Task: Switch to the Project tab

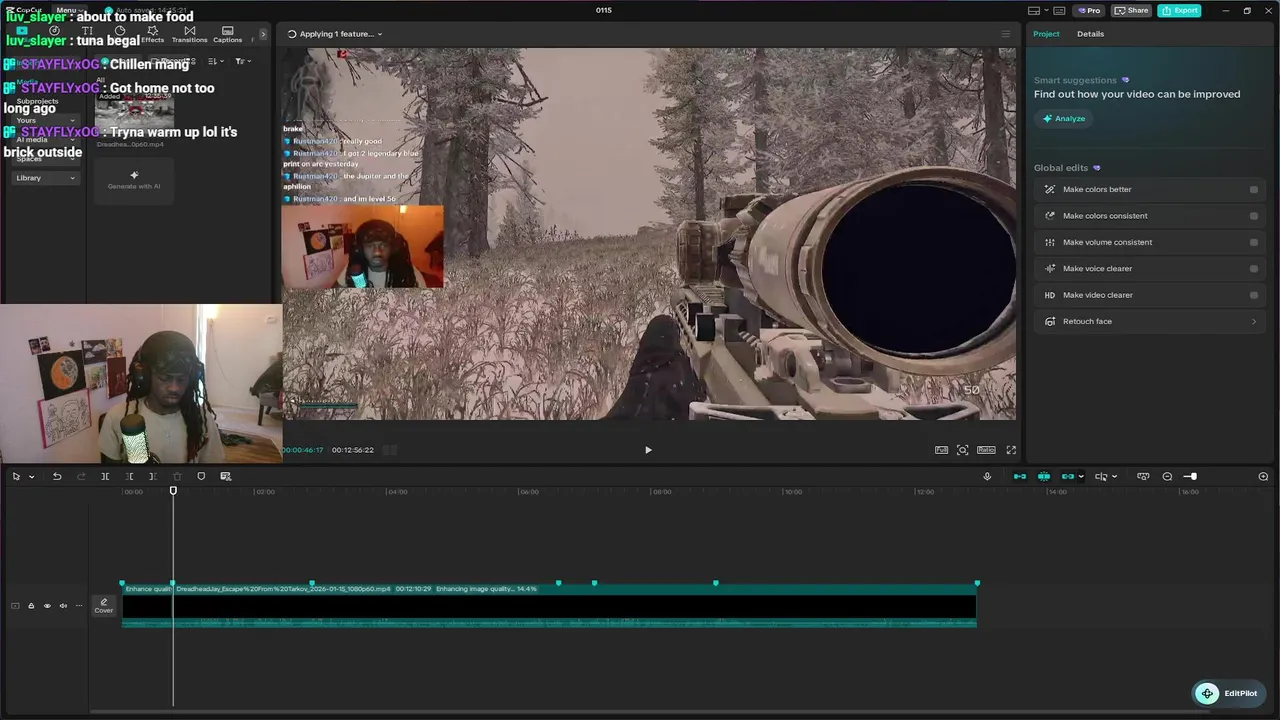Action: 1046,34
